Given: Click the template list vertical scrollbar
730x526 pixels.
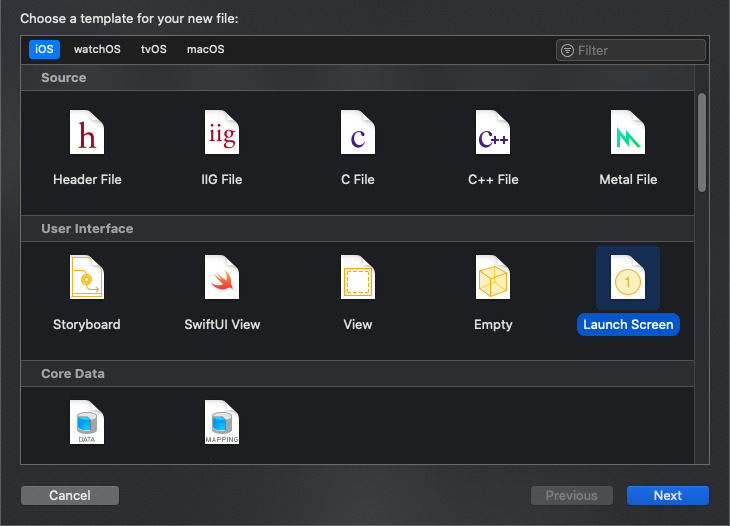Looking at the screenshot, I should coord(702,140).
